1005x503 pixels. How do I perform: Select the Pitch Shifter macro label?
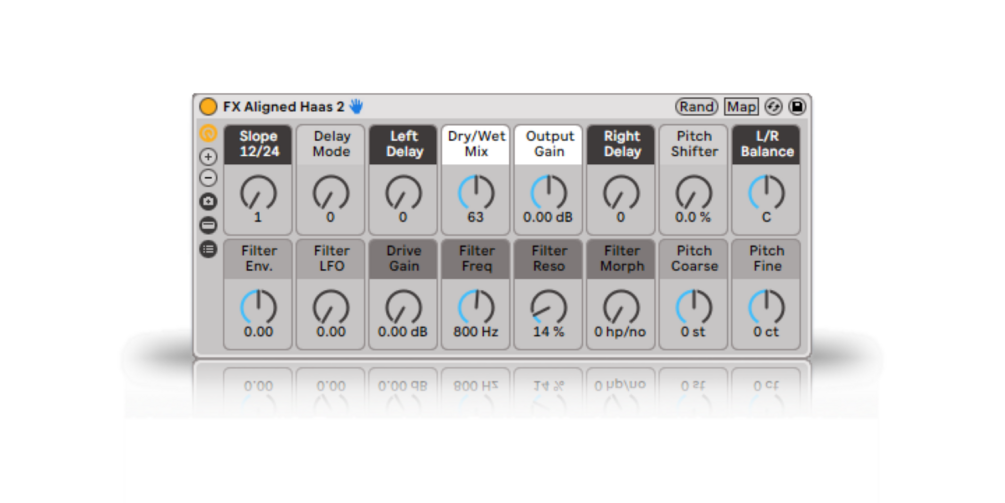point(694,144)
